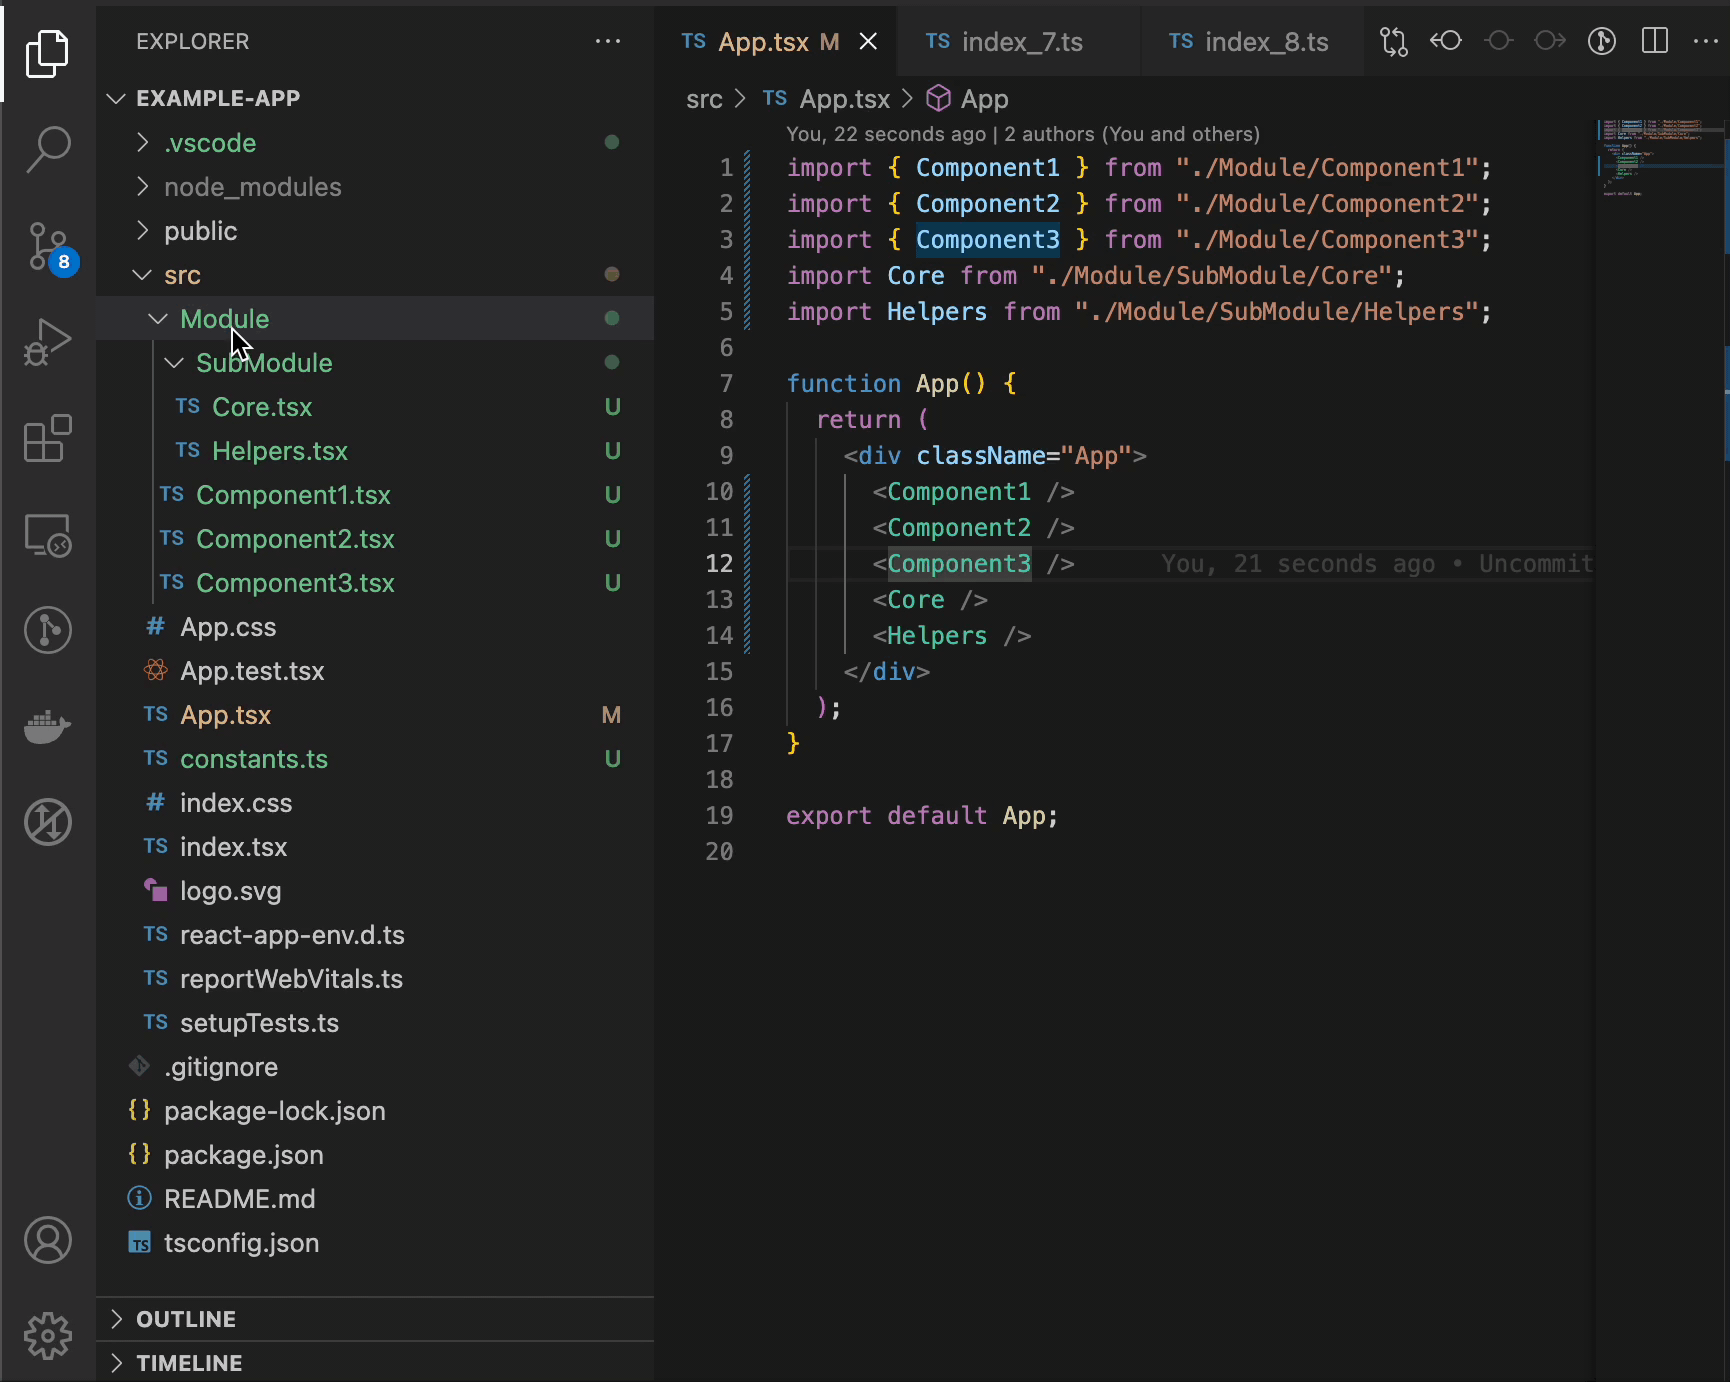Click the React icon of App.test.tsx
This screenshot has width=1730, height=1382.
pyautogui.click(x=156, y=670)
